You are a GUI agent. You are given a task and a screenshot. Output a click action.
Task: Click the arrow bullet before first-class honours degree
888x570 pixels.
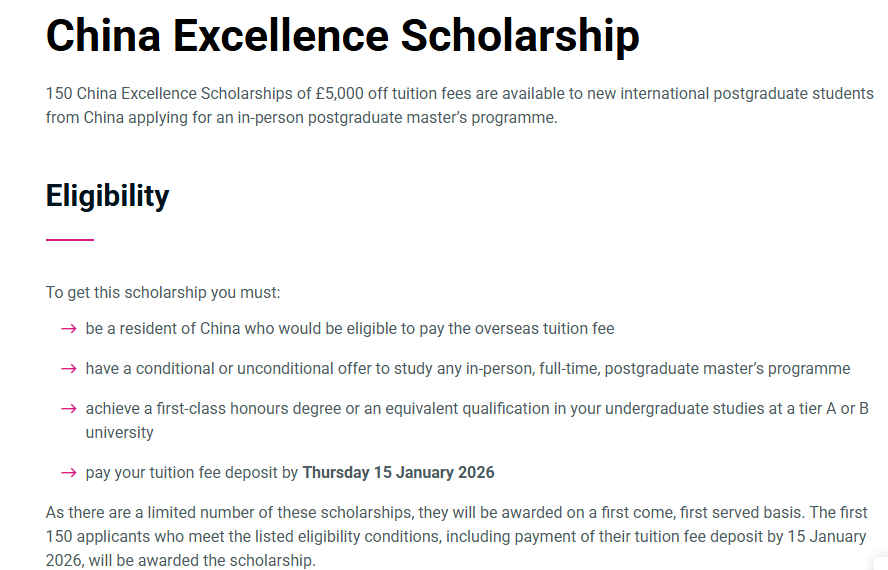tap(68, 409)
